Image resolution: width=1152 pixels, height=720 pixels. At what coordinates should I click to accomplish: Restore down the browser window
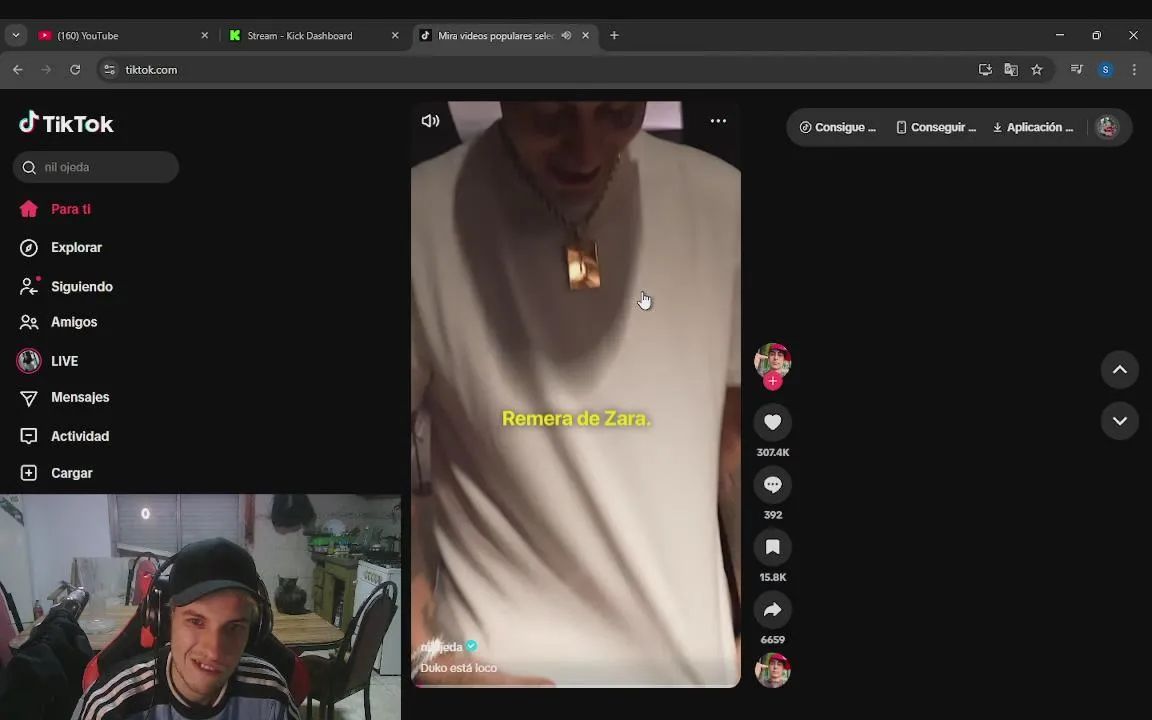pos(1096,35)
